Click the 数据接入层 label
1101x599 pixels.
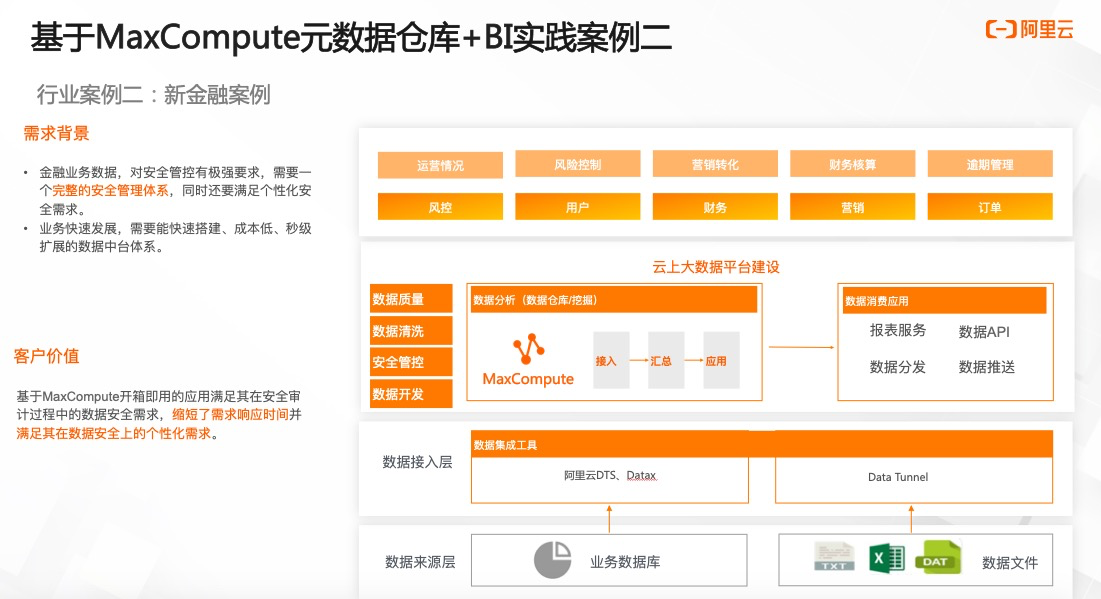point(417,461)
